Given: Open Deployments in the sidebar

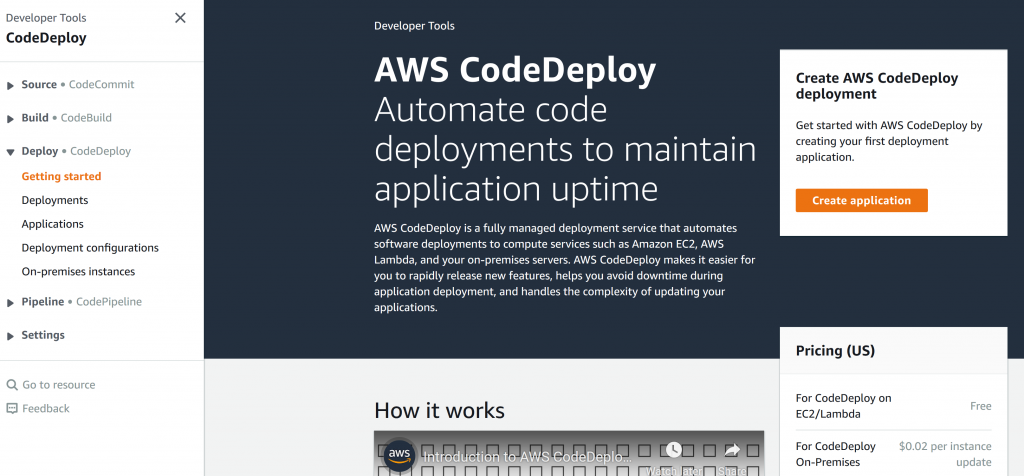Looking at the screenshot, I should (55, 200).
